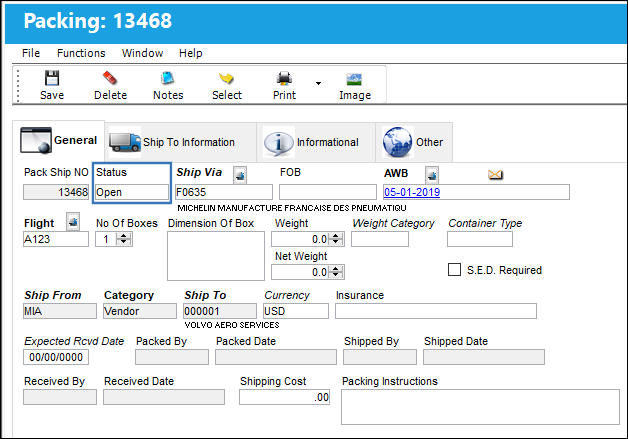Image resolution: width=628 pixels, height=439 pixels.
Task: Open the Functions menu
Action: coord(81,53)
